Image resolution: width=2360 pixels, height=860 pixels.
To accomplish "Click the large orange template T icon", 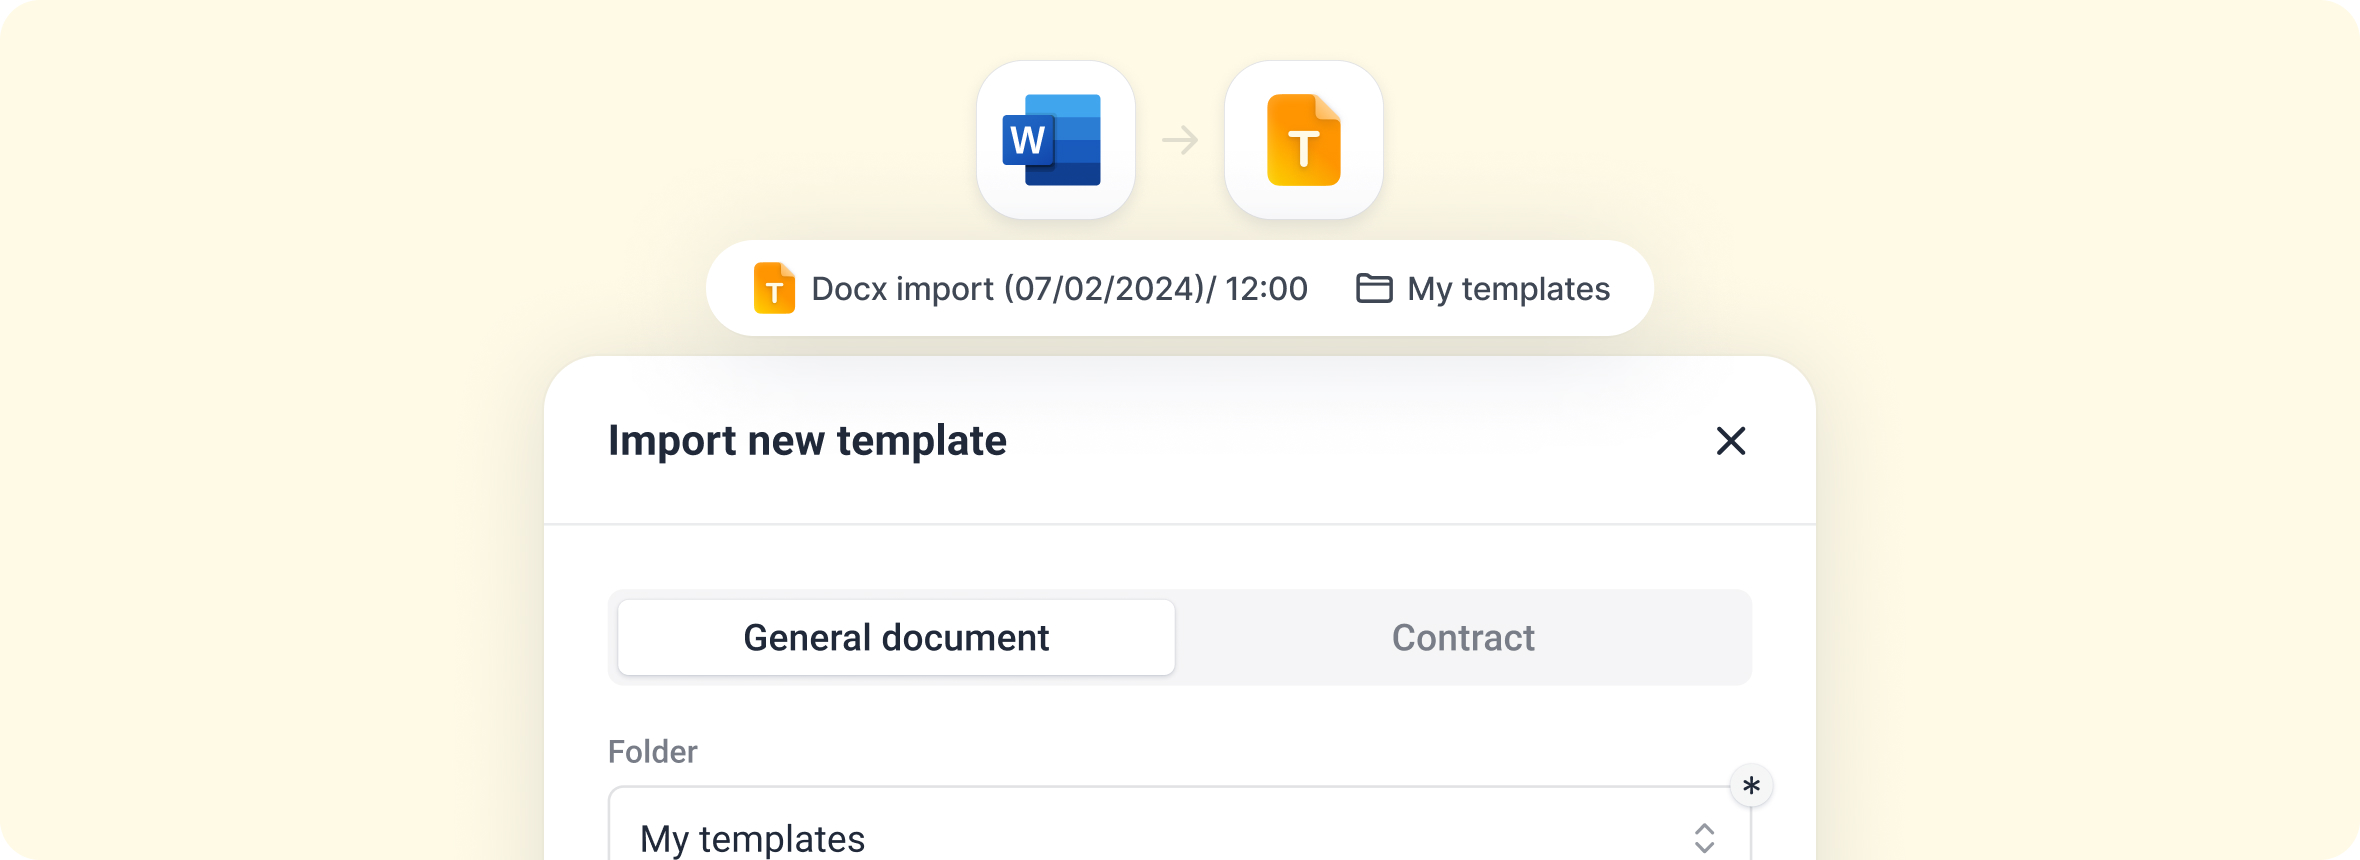I will coord(1303,140).
